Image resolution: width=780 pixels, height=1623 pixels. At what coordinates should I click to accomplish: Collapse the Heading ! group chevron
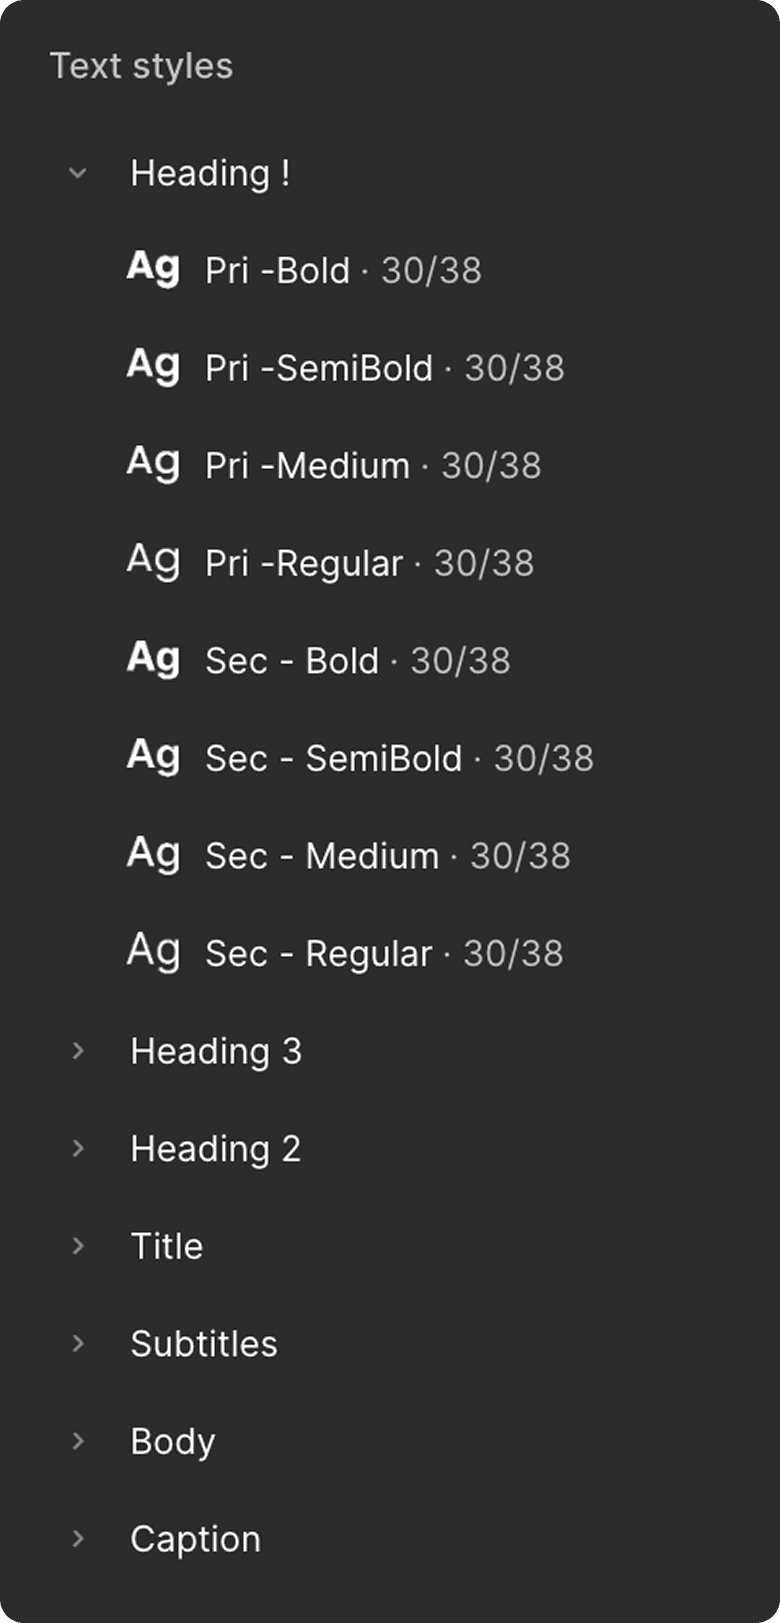pos(78,173)
